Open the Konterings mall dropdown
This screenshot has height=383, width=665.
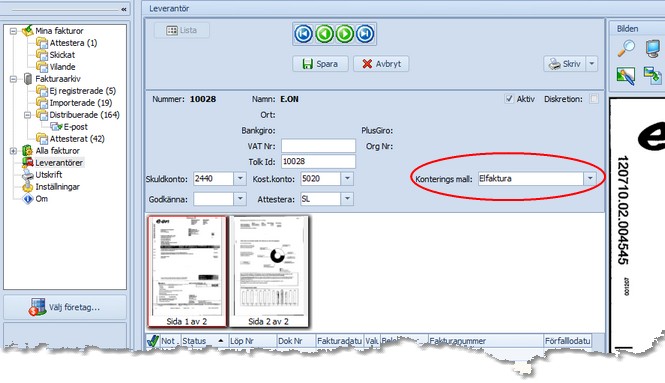[x=590, y=179]
